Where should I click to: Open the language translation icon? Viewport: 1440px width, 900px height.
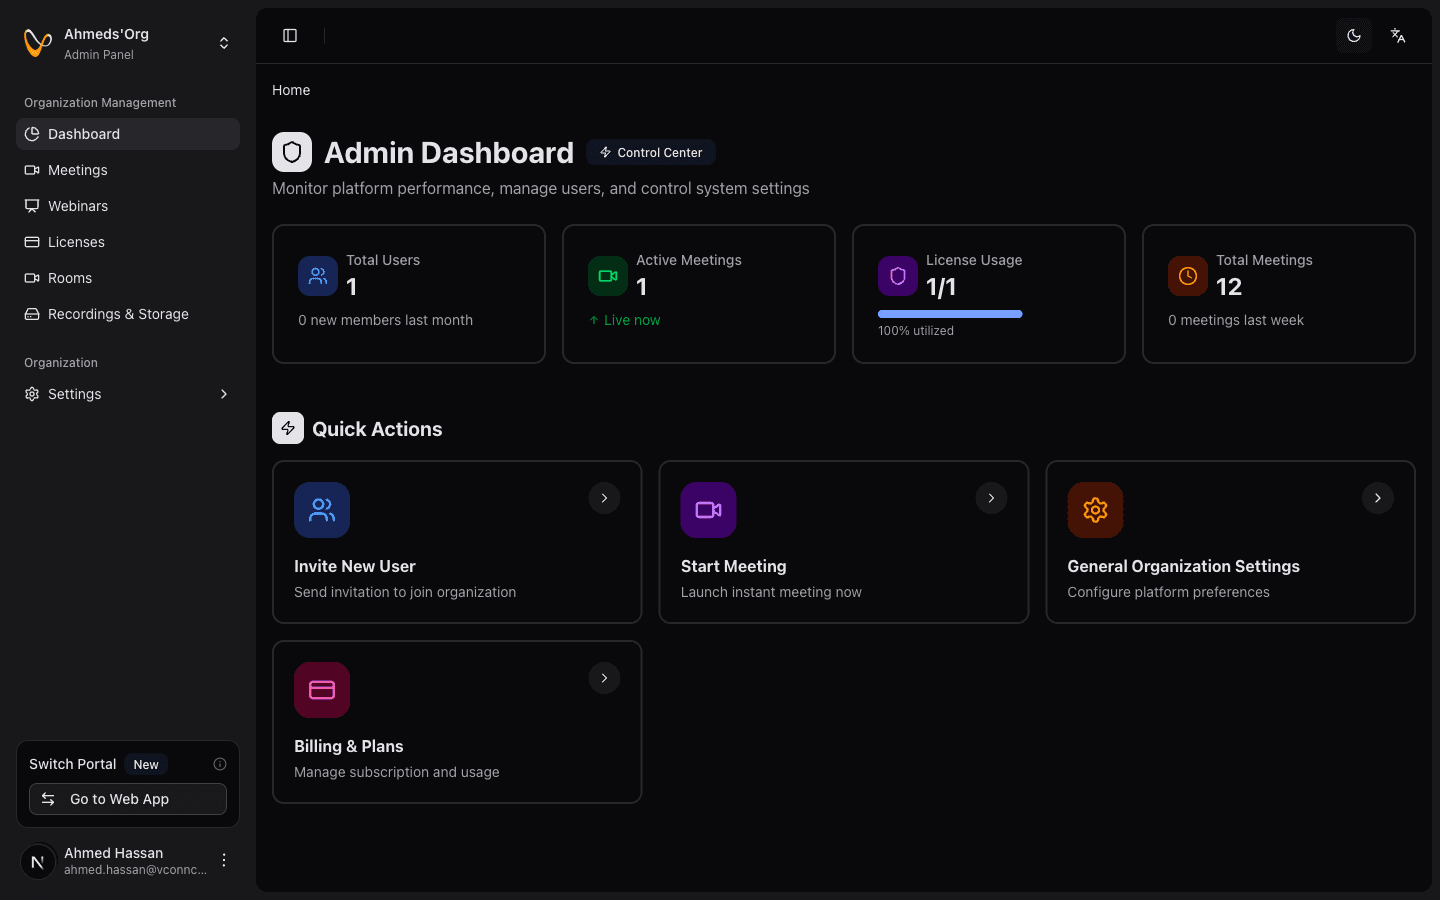1398,36
